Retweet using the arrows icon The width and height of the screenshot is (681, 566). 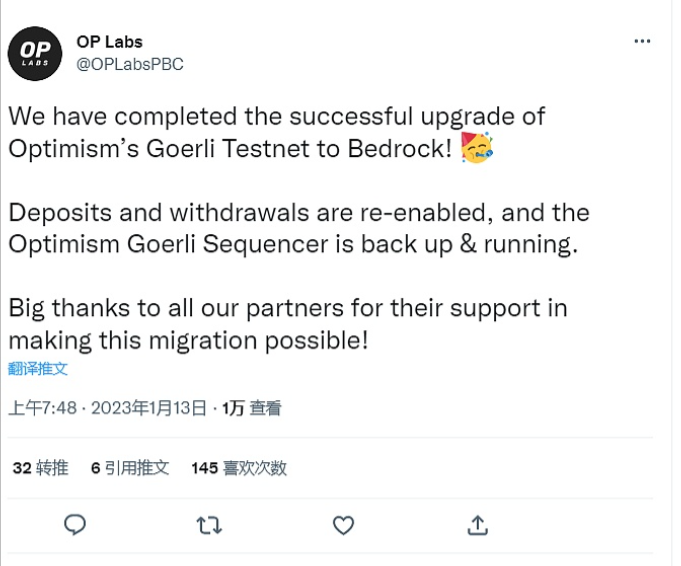209,525
